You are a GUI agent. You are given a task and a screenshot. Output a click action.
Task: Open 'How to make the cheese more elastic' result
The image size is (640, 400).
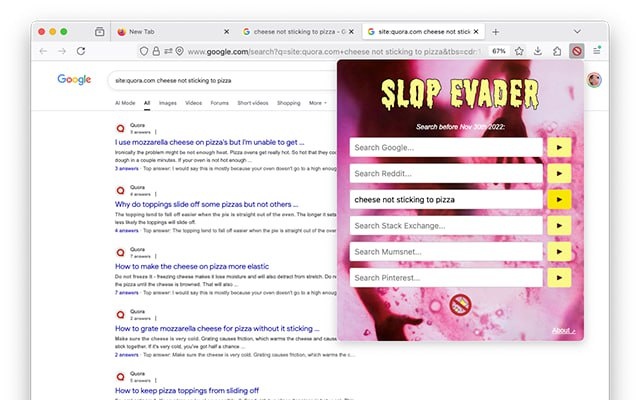[192, 266]
